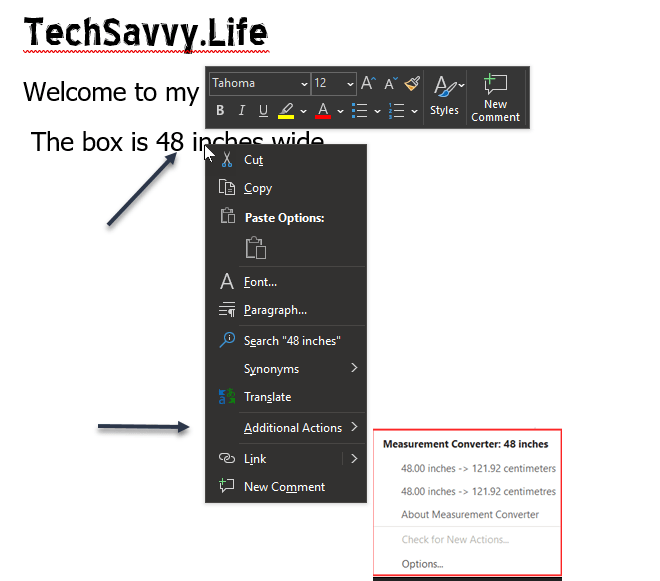Toggle Bold in the mini toolbar
This screenshot has width=660, height=581.
pyautogui.click(x=220, y=111)
